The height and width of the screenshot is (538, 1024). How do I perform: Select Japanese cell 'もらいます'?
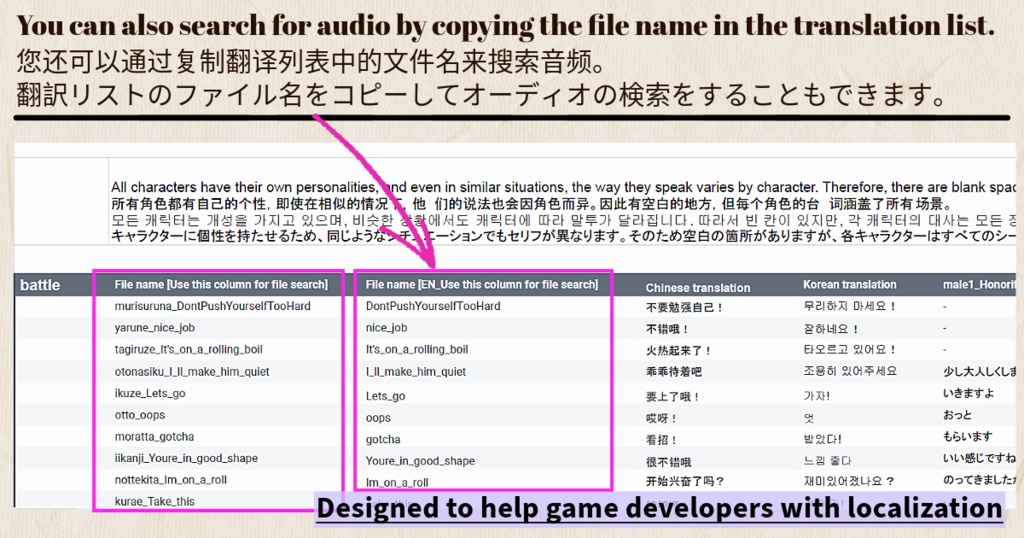(968, 436)
